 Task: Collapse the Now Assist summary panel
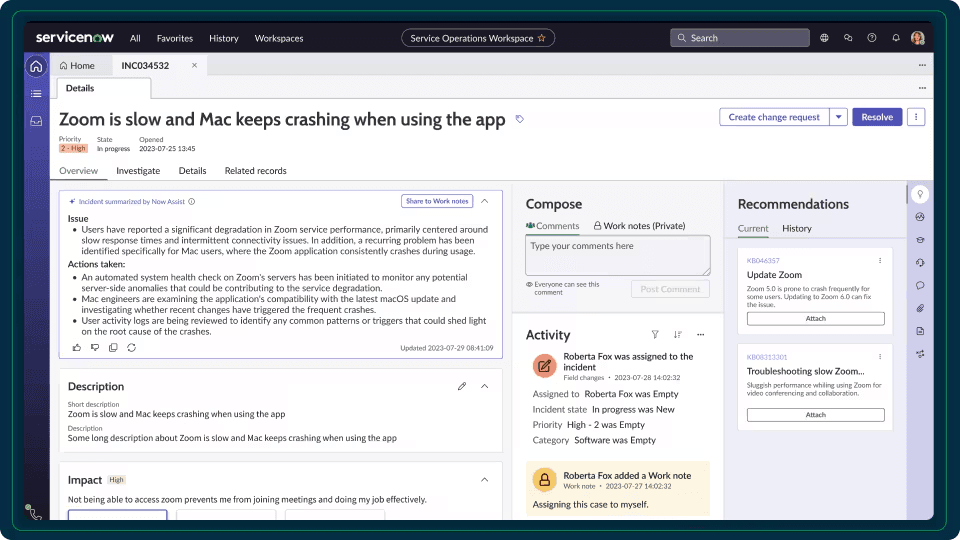coord(485,201)
